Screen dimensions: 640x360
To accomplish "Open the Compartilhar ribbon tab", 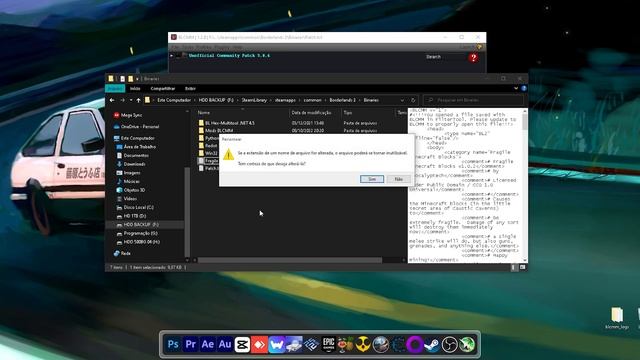I will pyautogui.click(x=162, y=89).
